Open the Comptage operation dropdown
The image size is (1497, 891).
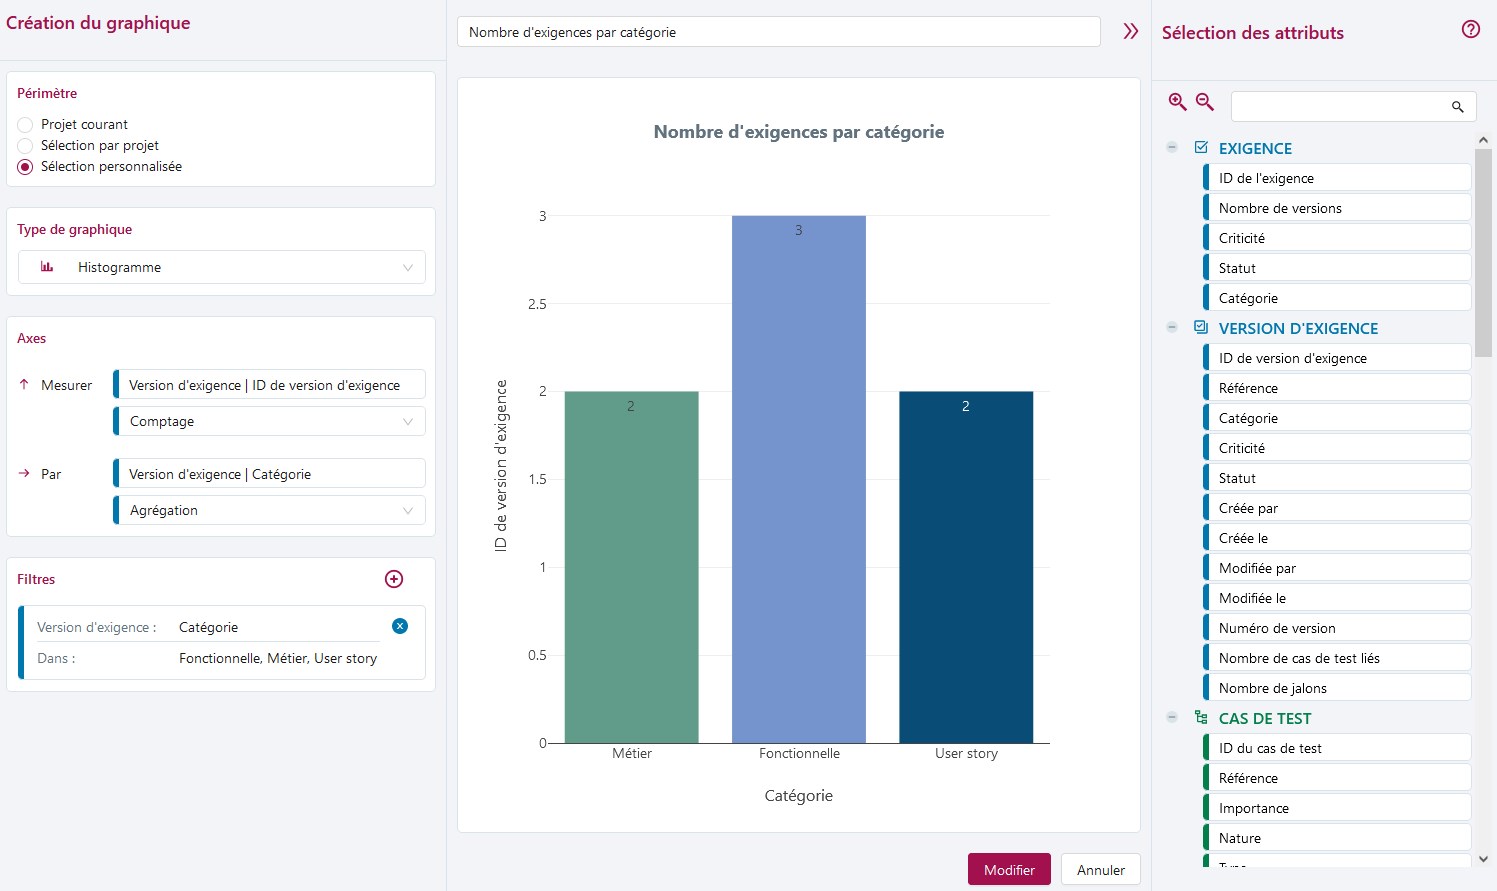pos(270,421)
